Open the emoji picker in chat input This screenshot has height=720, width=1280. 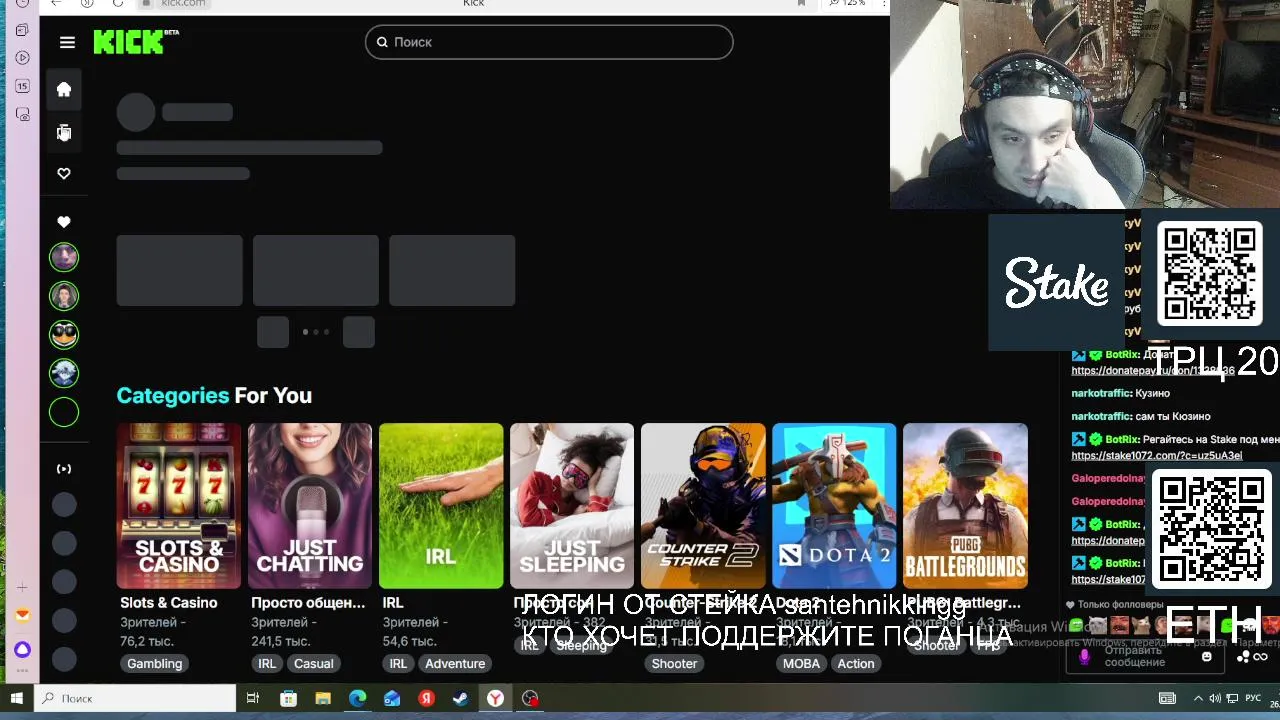coord(1207,657)
